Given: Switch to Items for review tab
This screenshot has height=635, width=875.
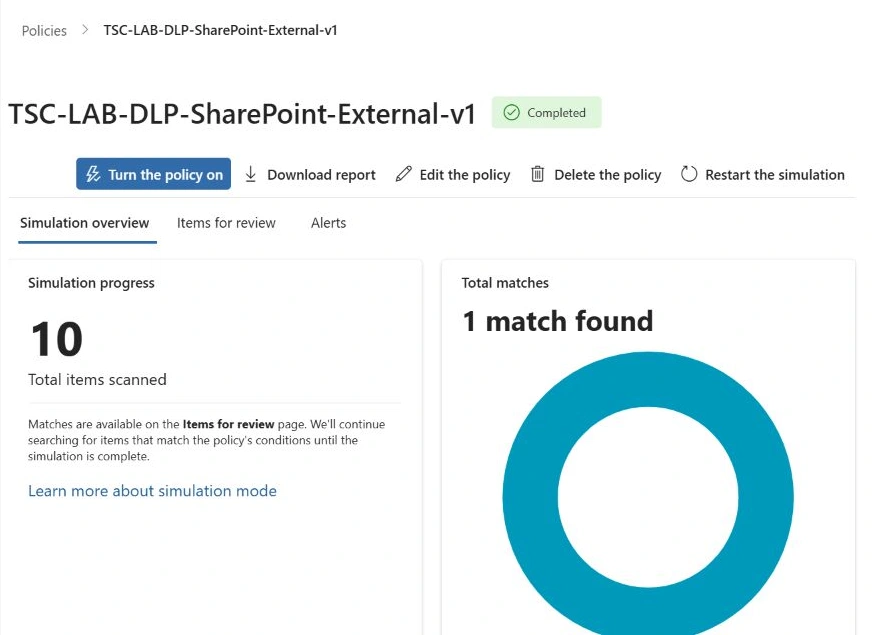Looking at the screenshot, I should coord(226,223).
